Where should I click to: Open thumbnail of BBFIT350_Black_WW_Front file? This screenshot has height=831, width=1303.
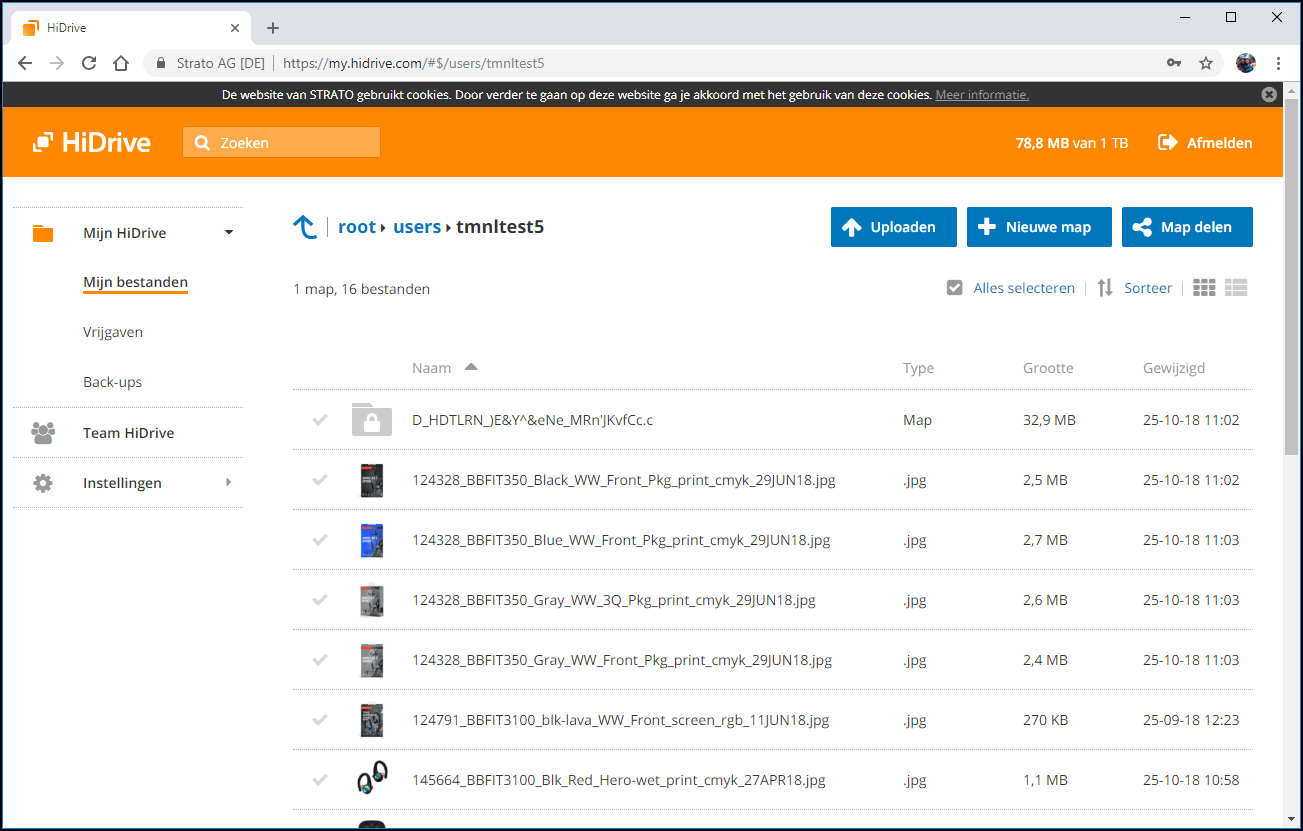pyautogui.click(x=372, y=480)
